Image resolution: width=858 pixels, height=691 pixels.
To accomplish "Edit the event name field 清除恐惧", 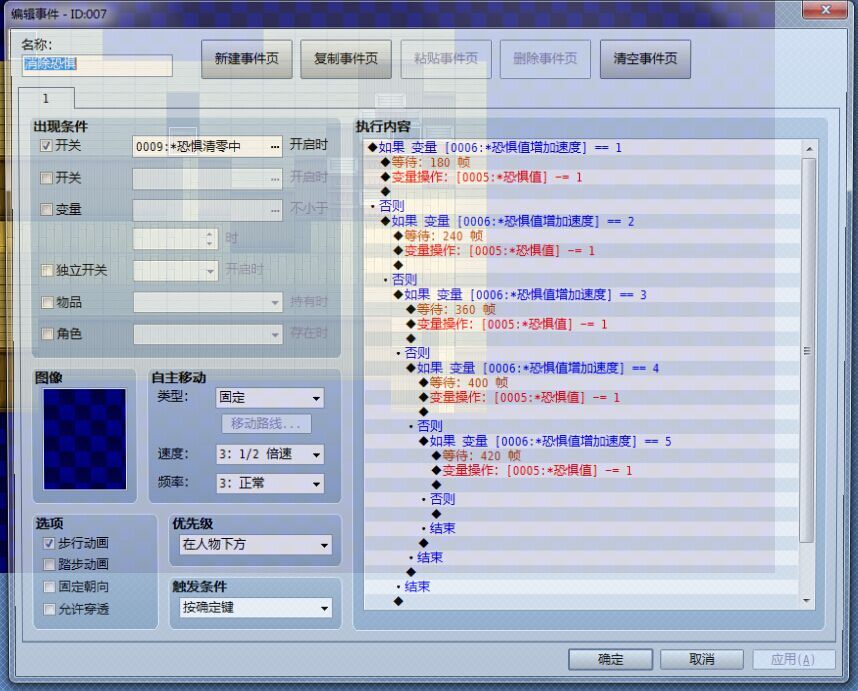I will click(x=97, y=65).
